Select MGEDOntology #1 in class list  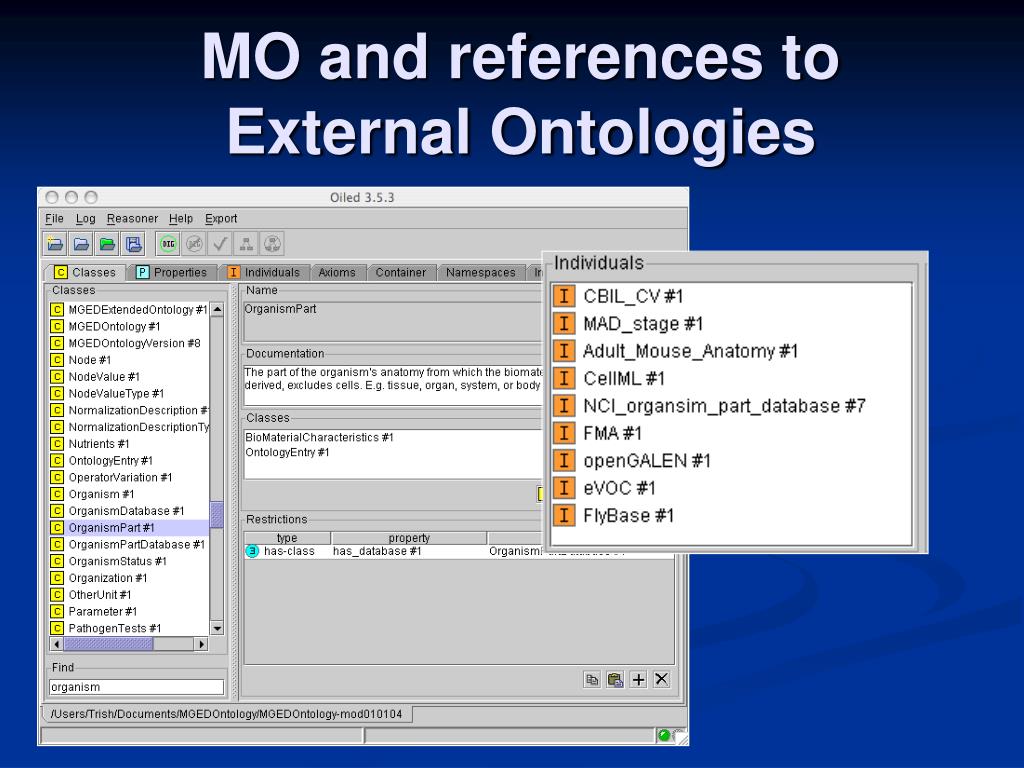[x=114, y=327]
